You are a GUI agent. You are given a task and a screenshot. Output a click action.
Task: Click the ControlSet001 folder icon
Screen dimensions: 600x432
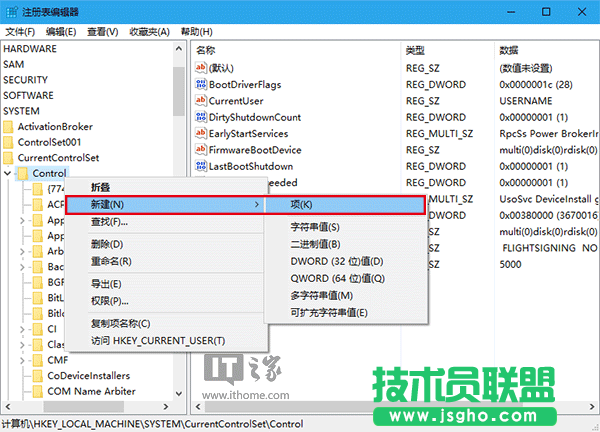click(8, 142)
